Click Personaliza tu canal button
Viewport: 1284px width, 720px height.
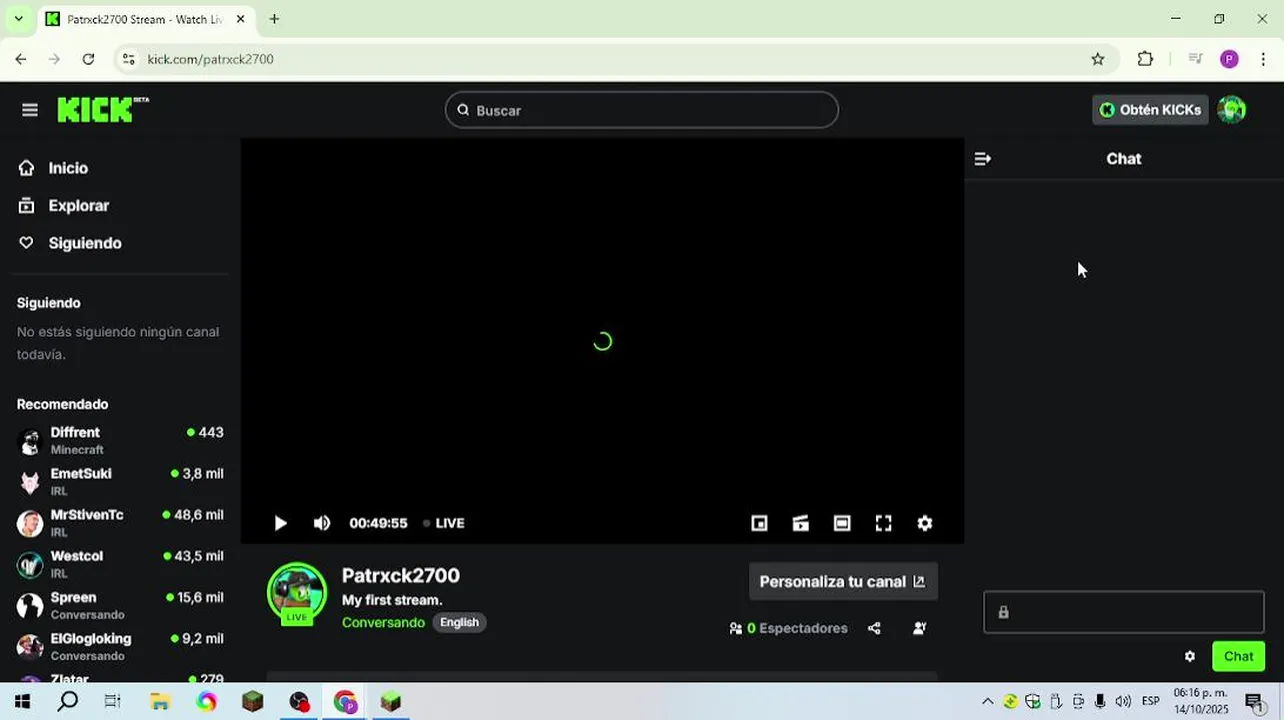pyautogui.click(x=843, y=581)
